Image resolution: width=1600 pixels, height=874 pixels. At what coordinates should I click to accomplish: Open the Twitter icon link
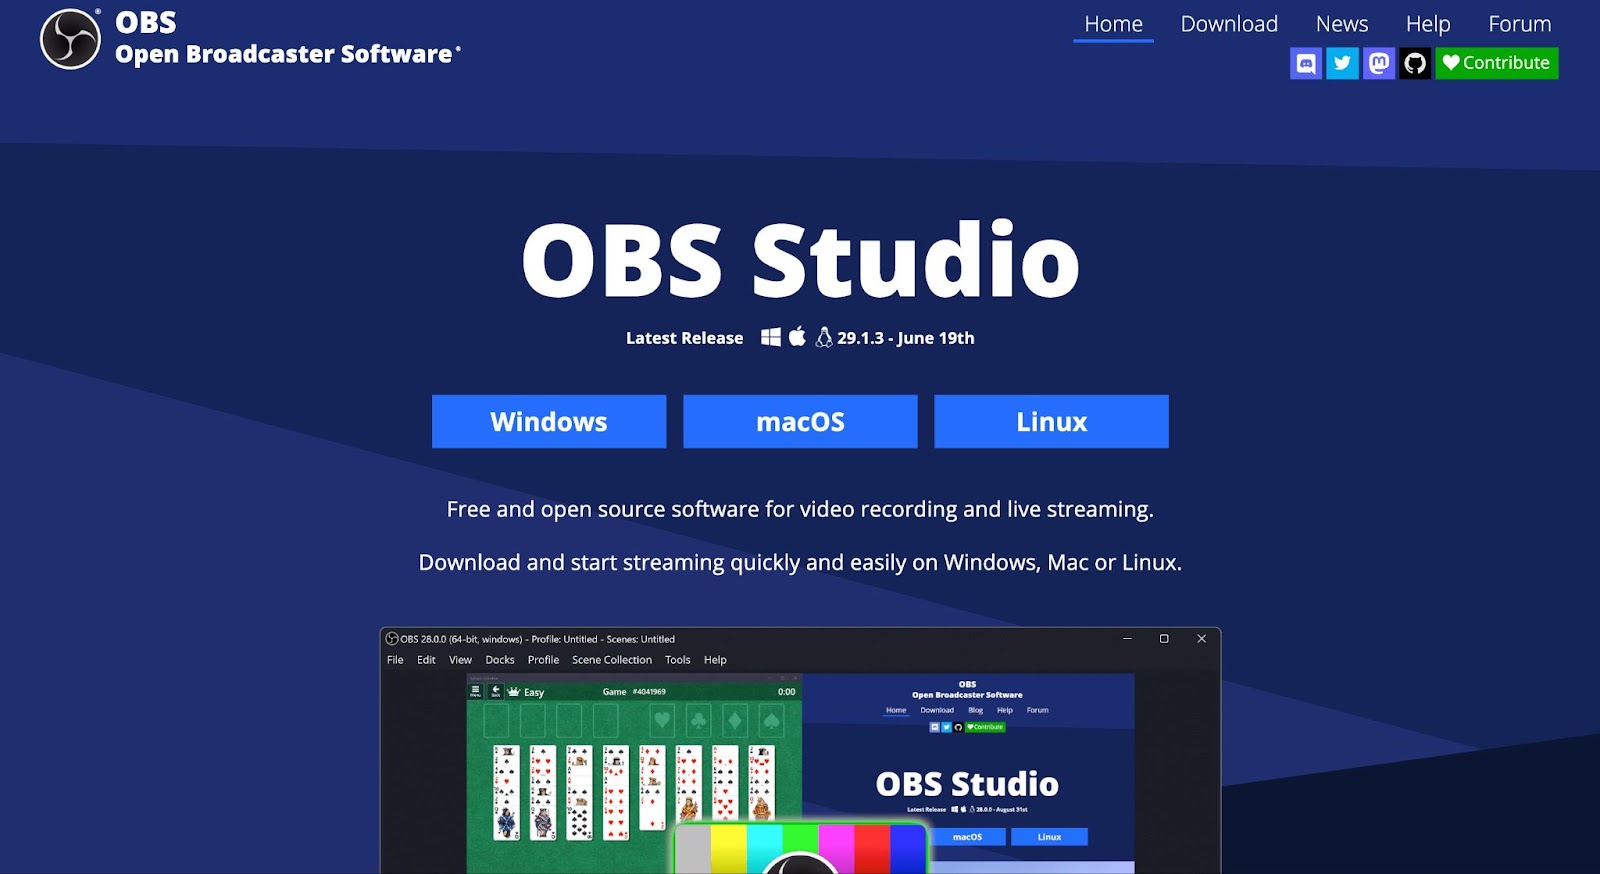(x=1342, y=63)
